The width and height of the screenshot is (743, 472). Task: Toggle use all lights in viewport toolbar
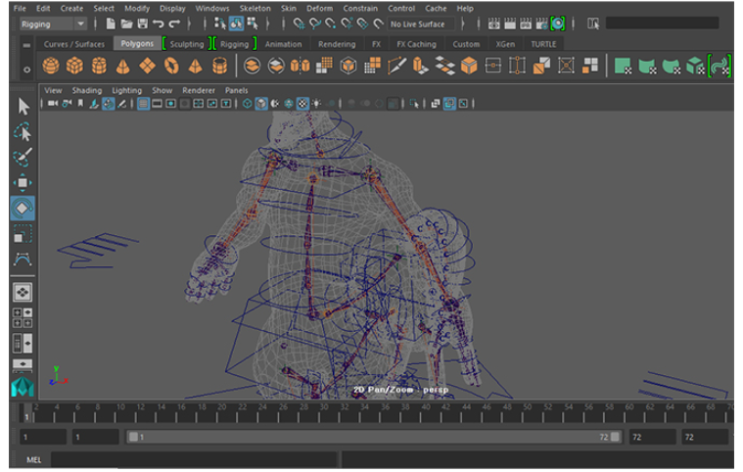click(x=316, y=103)
